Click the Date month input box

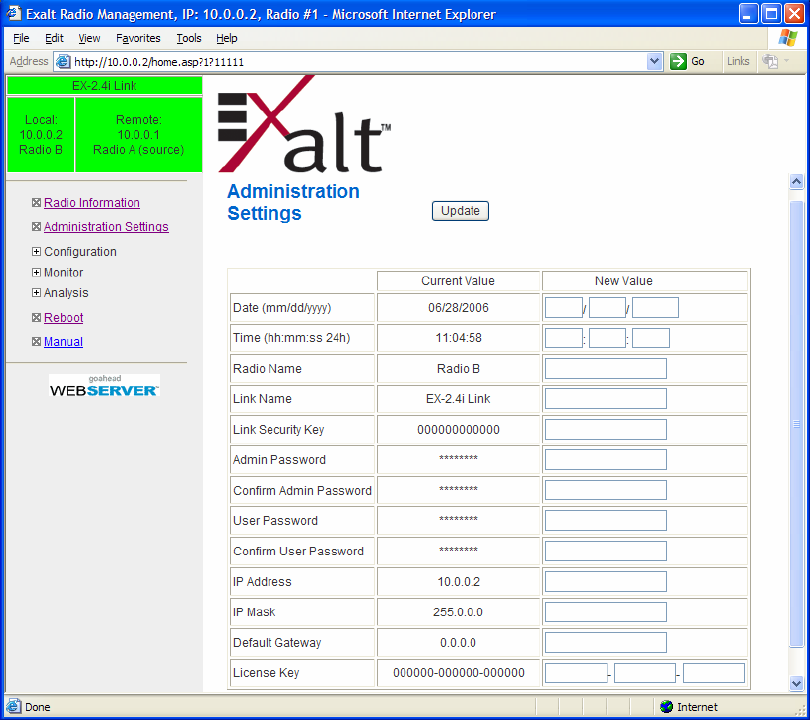[564, 307]
